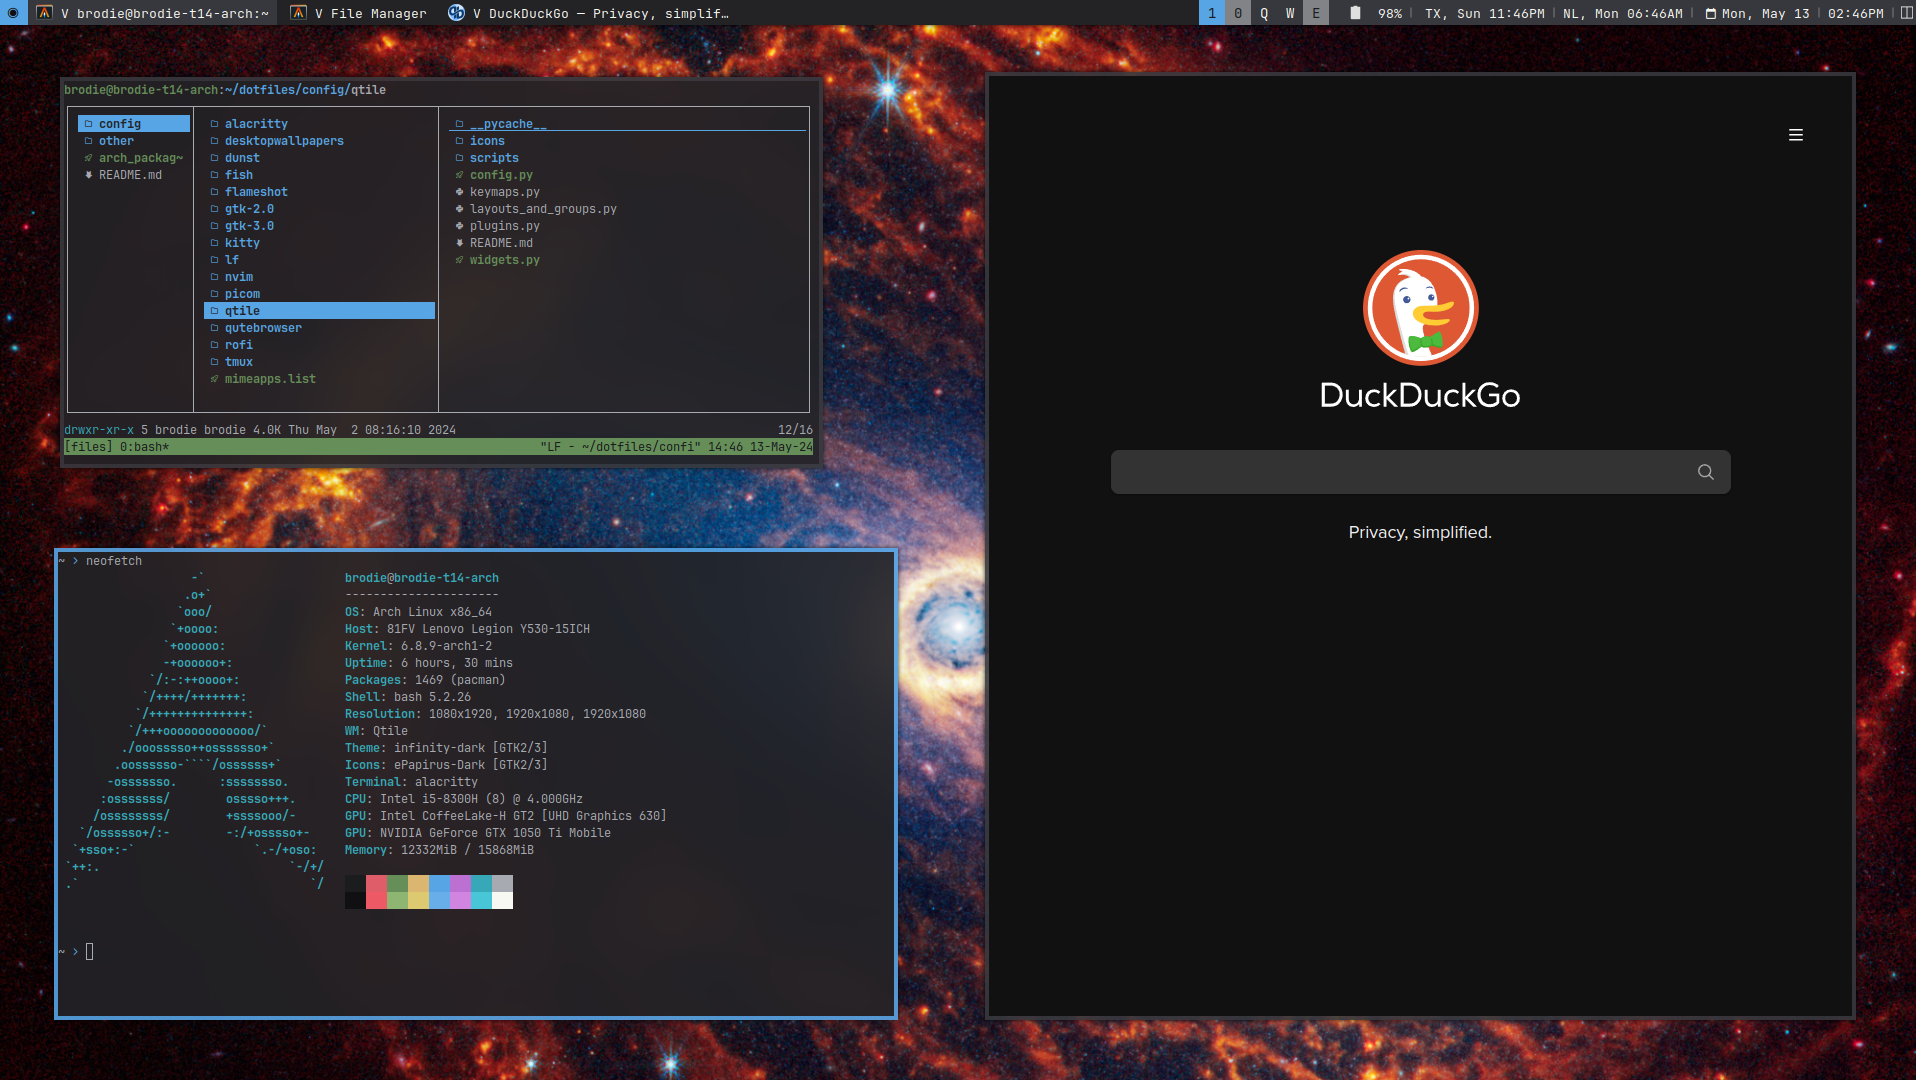This screenshot has width=1916, height=1080.
Task: Click the NL, Mon 06:46AM clock
Action: click(x=1623, y=14)
